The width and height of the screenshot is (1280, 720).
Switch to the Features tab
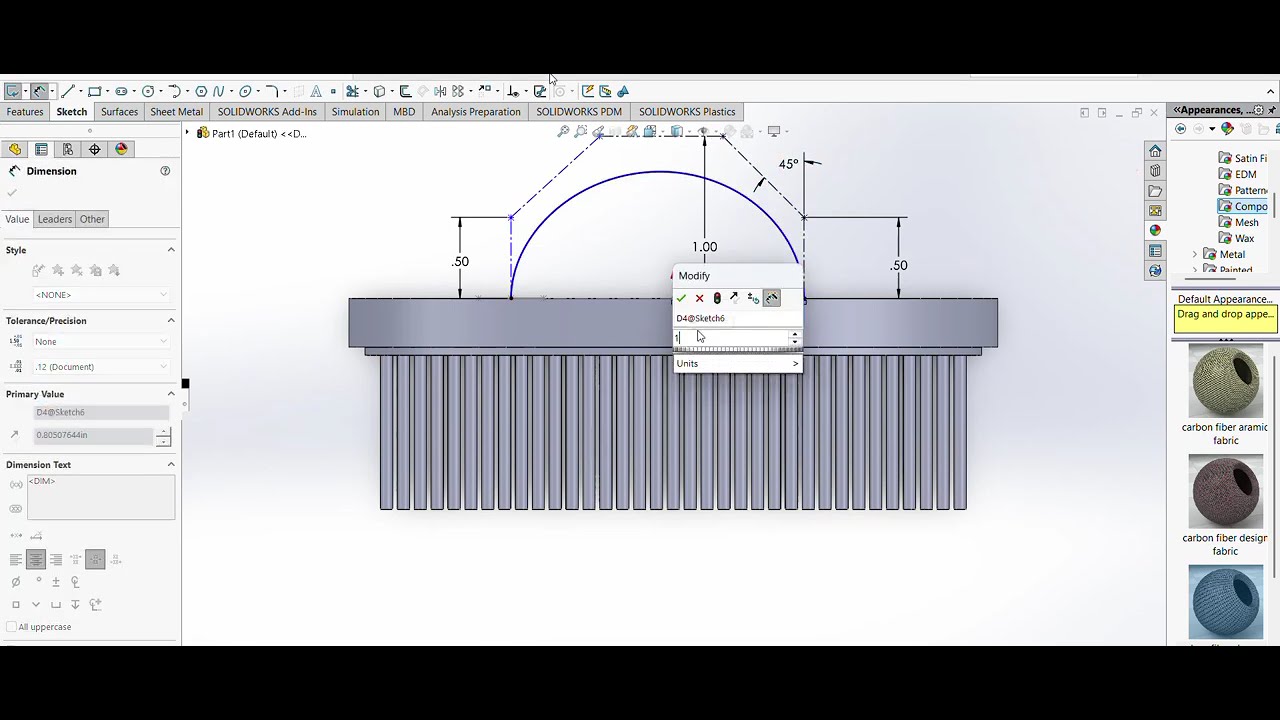click(25, 112)
